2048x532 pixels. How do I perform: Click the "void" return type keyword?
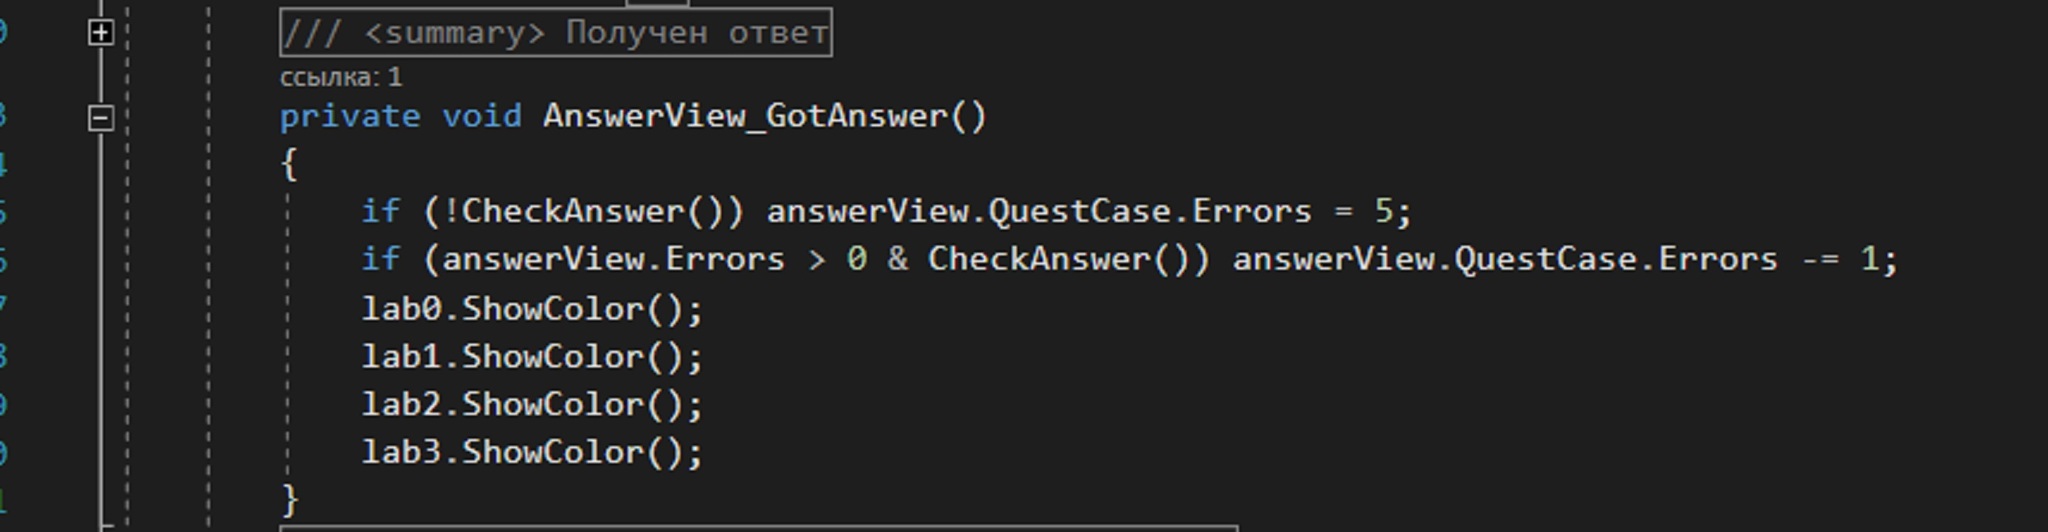[481, 116]
